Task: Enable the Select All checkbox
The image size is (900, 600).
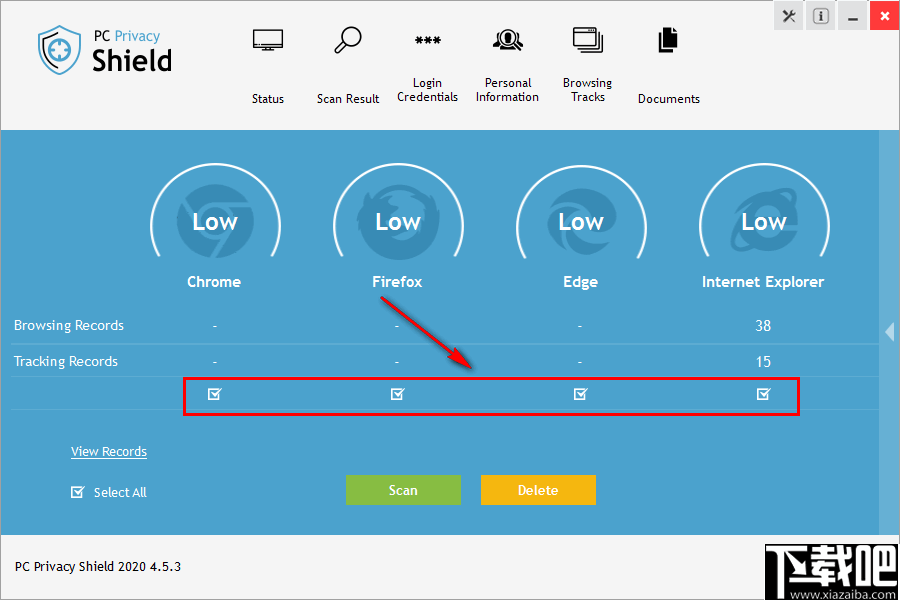Action: (77, 491)
